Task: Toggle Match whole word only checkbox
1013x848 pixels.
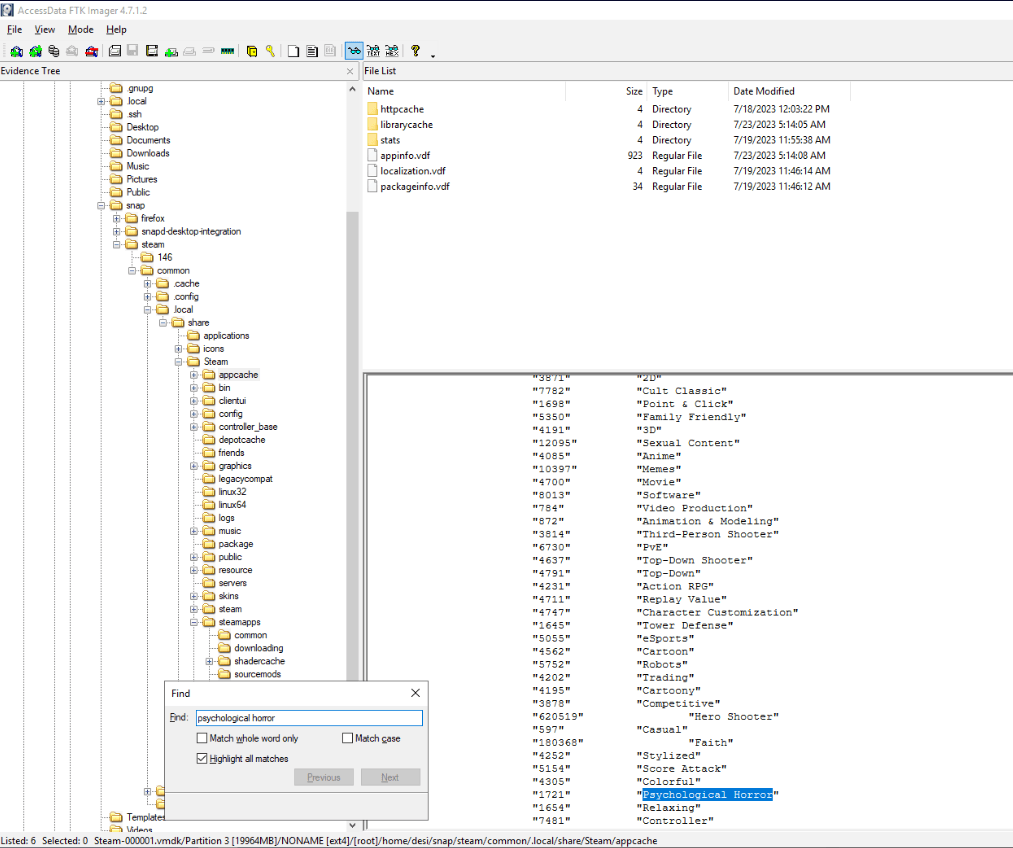Action: [x=202, y=738]
